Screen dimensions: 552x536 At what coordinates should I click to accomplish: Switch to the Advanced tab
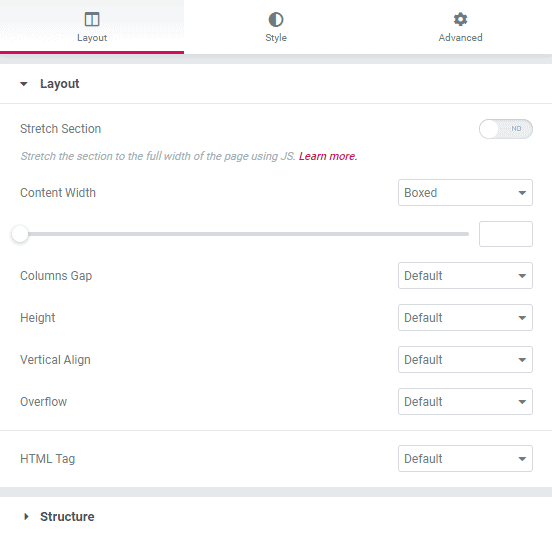pyautogui.click(x=460, y=27)
